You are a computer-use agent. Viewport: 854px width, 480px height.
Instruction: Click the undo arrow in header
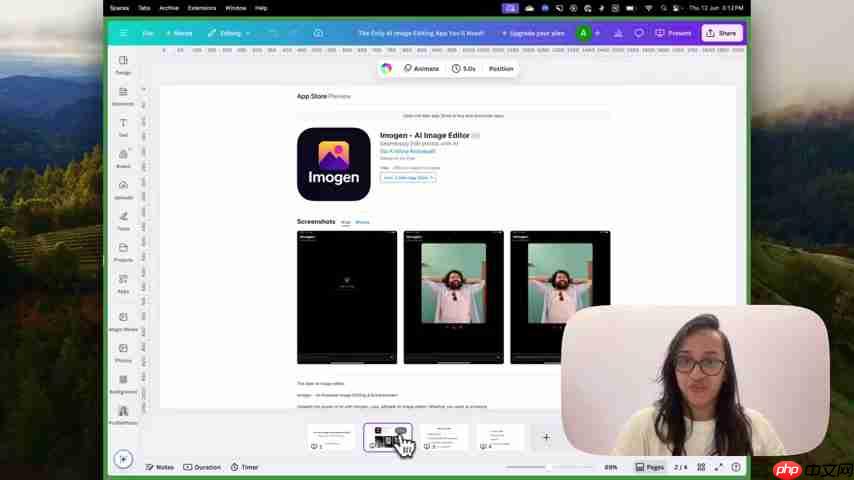[273, 33]
